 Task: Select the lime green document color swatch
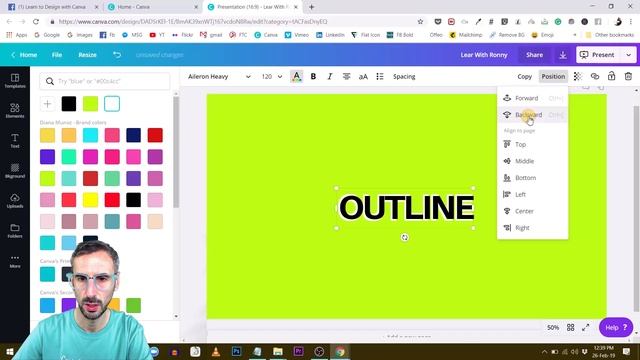point(90,104)
